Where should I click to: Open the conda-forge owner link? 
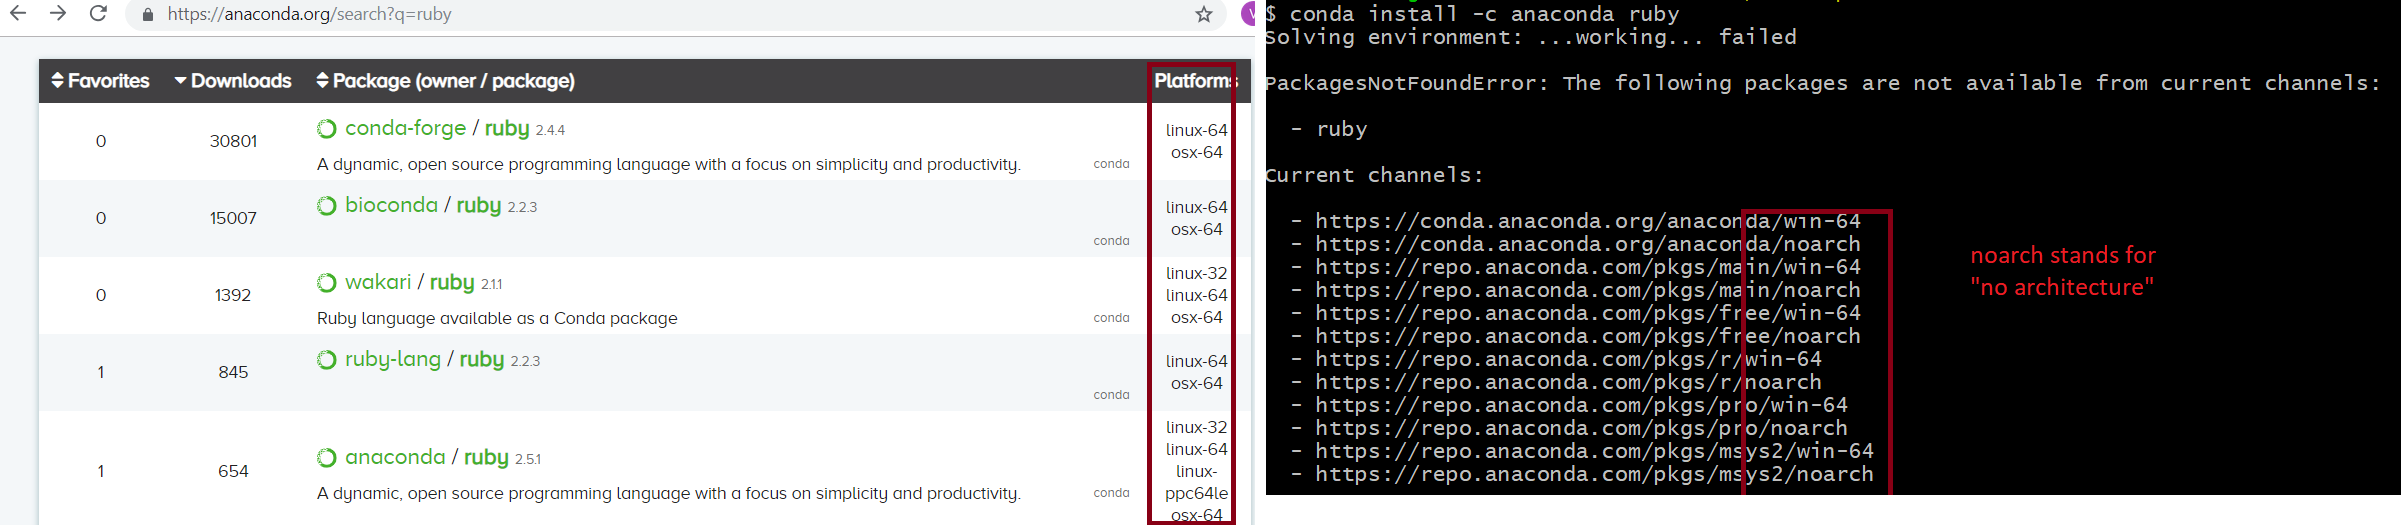[x=405, y=129]
